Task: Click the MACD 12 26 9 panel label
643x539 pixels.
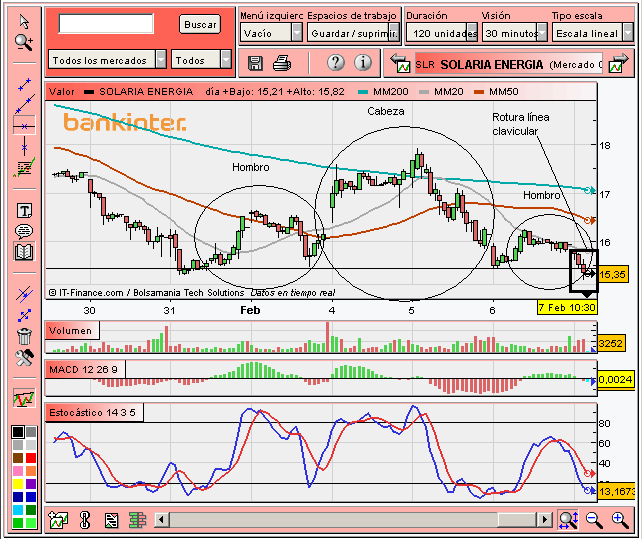Action: (84, 370)
